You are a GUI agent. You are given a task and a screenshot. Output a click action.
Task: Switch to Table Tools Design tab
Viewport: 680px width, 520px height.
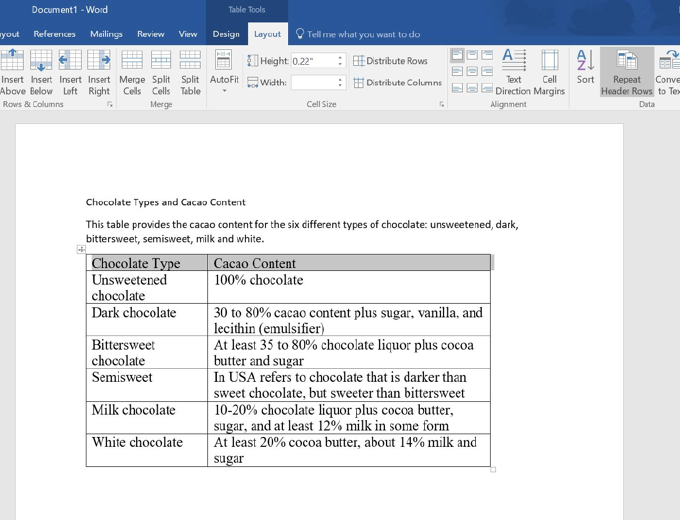click(226, 34)
